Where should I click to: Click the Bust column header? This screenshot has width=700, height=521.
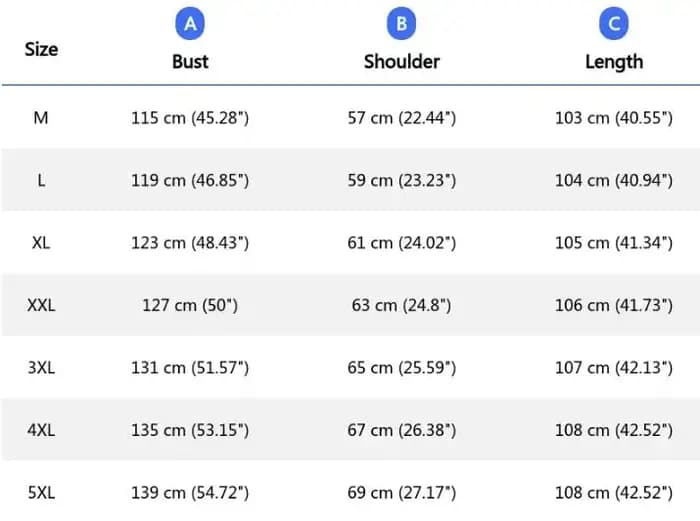(x=190, y=62)
